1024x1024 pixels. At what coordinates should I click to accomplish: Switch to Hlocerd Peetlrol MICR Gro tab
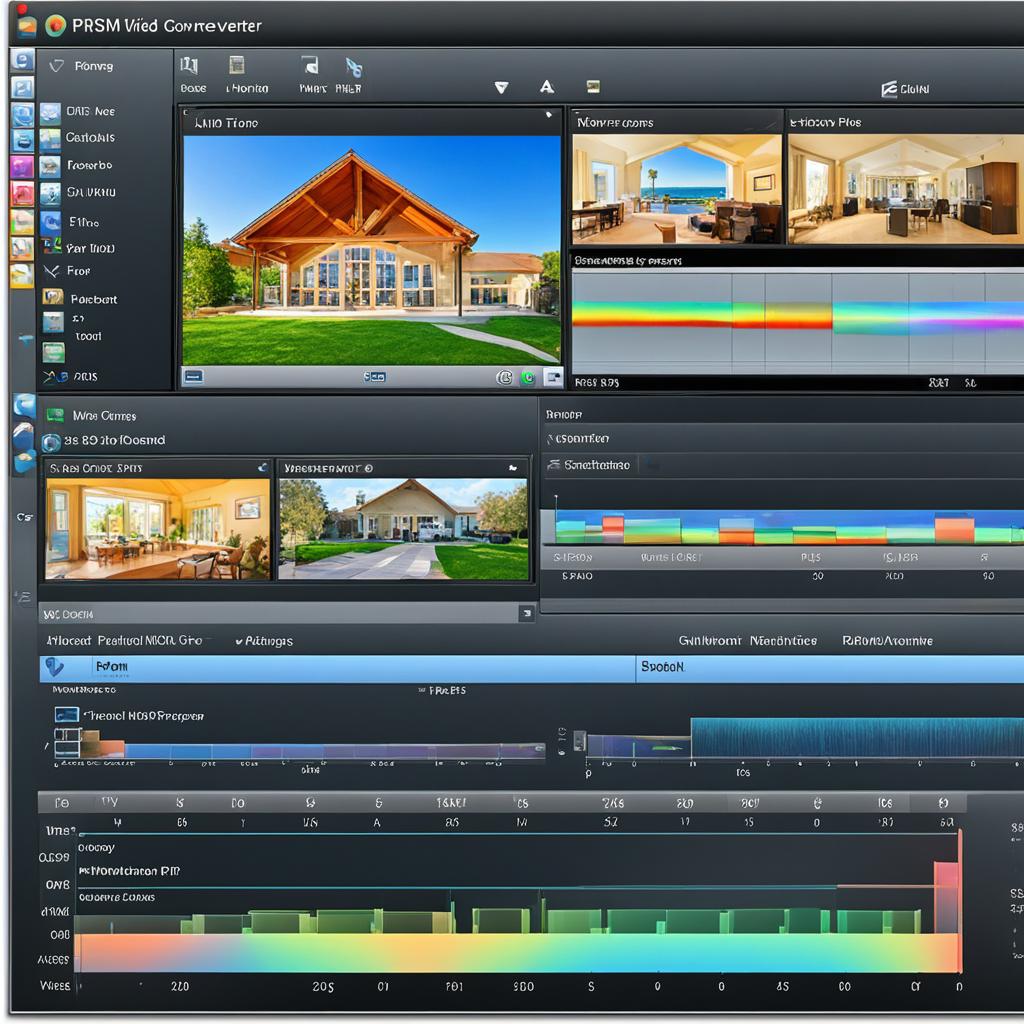(124, 641)
